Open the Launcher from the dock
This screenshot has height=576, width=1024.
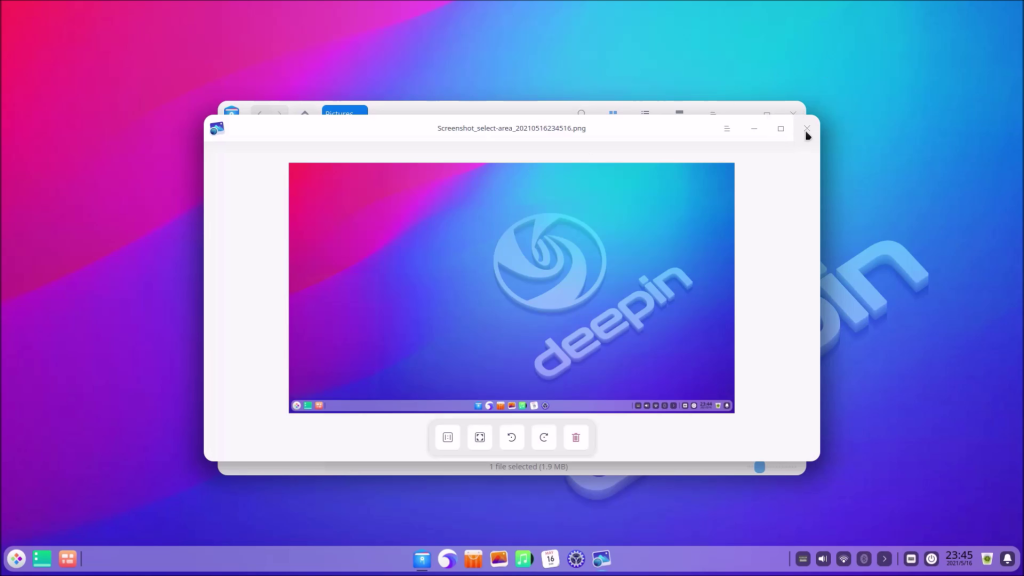tap(16, 559)
